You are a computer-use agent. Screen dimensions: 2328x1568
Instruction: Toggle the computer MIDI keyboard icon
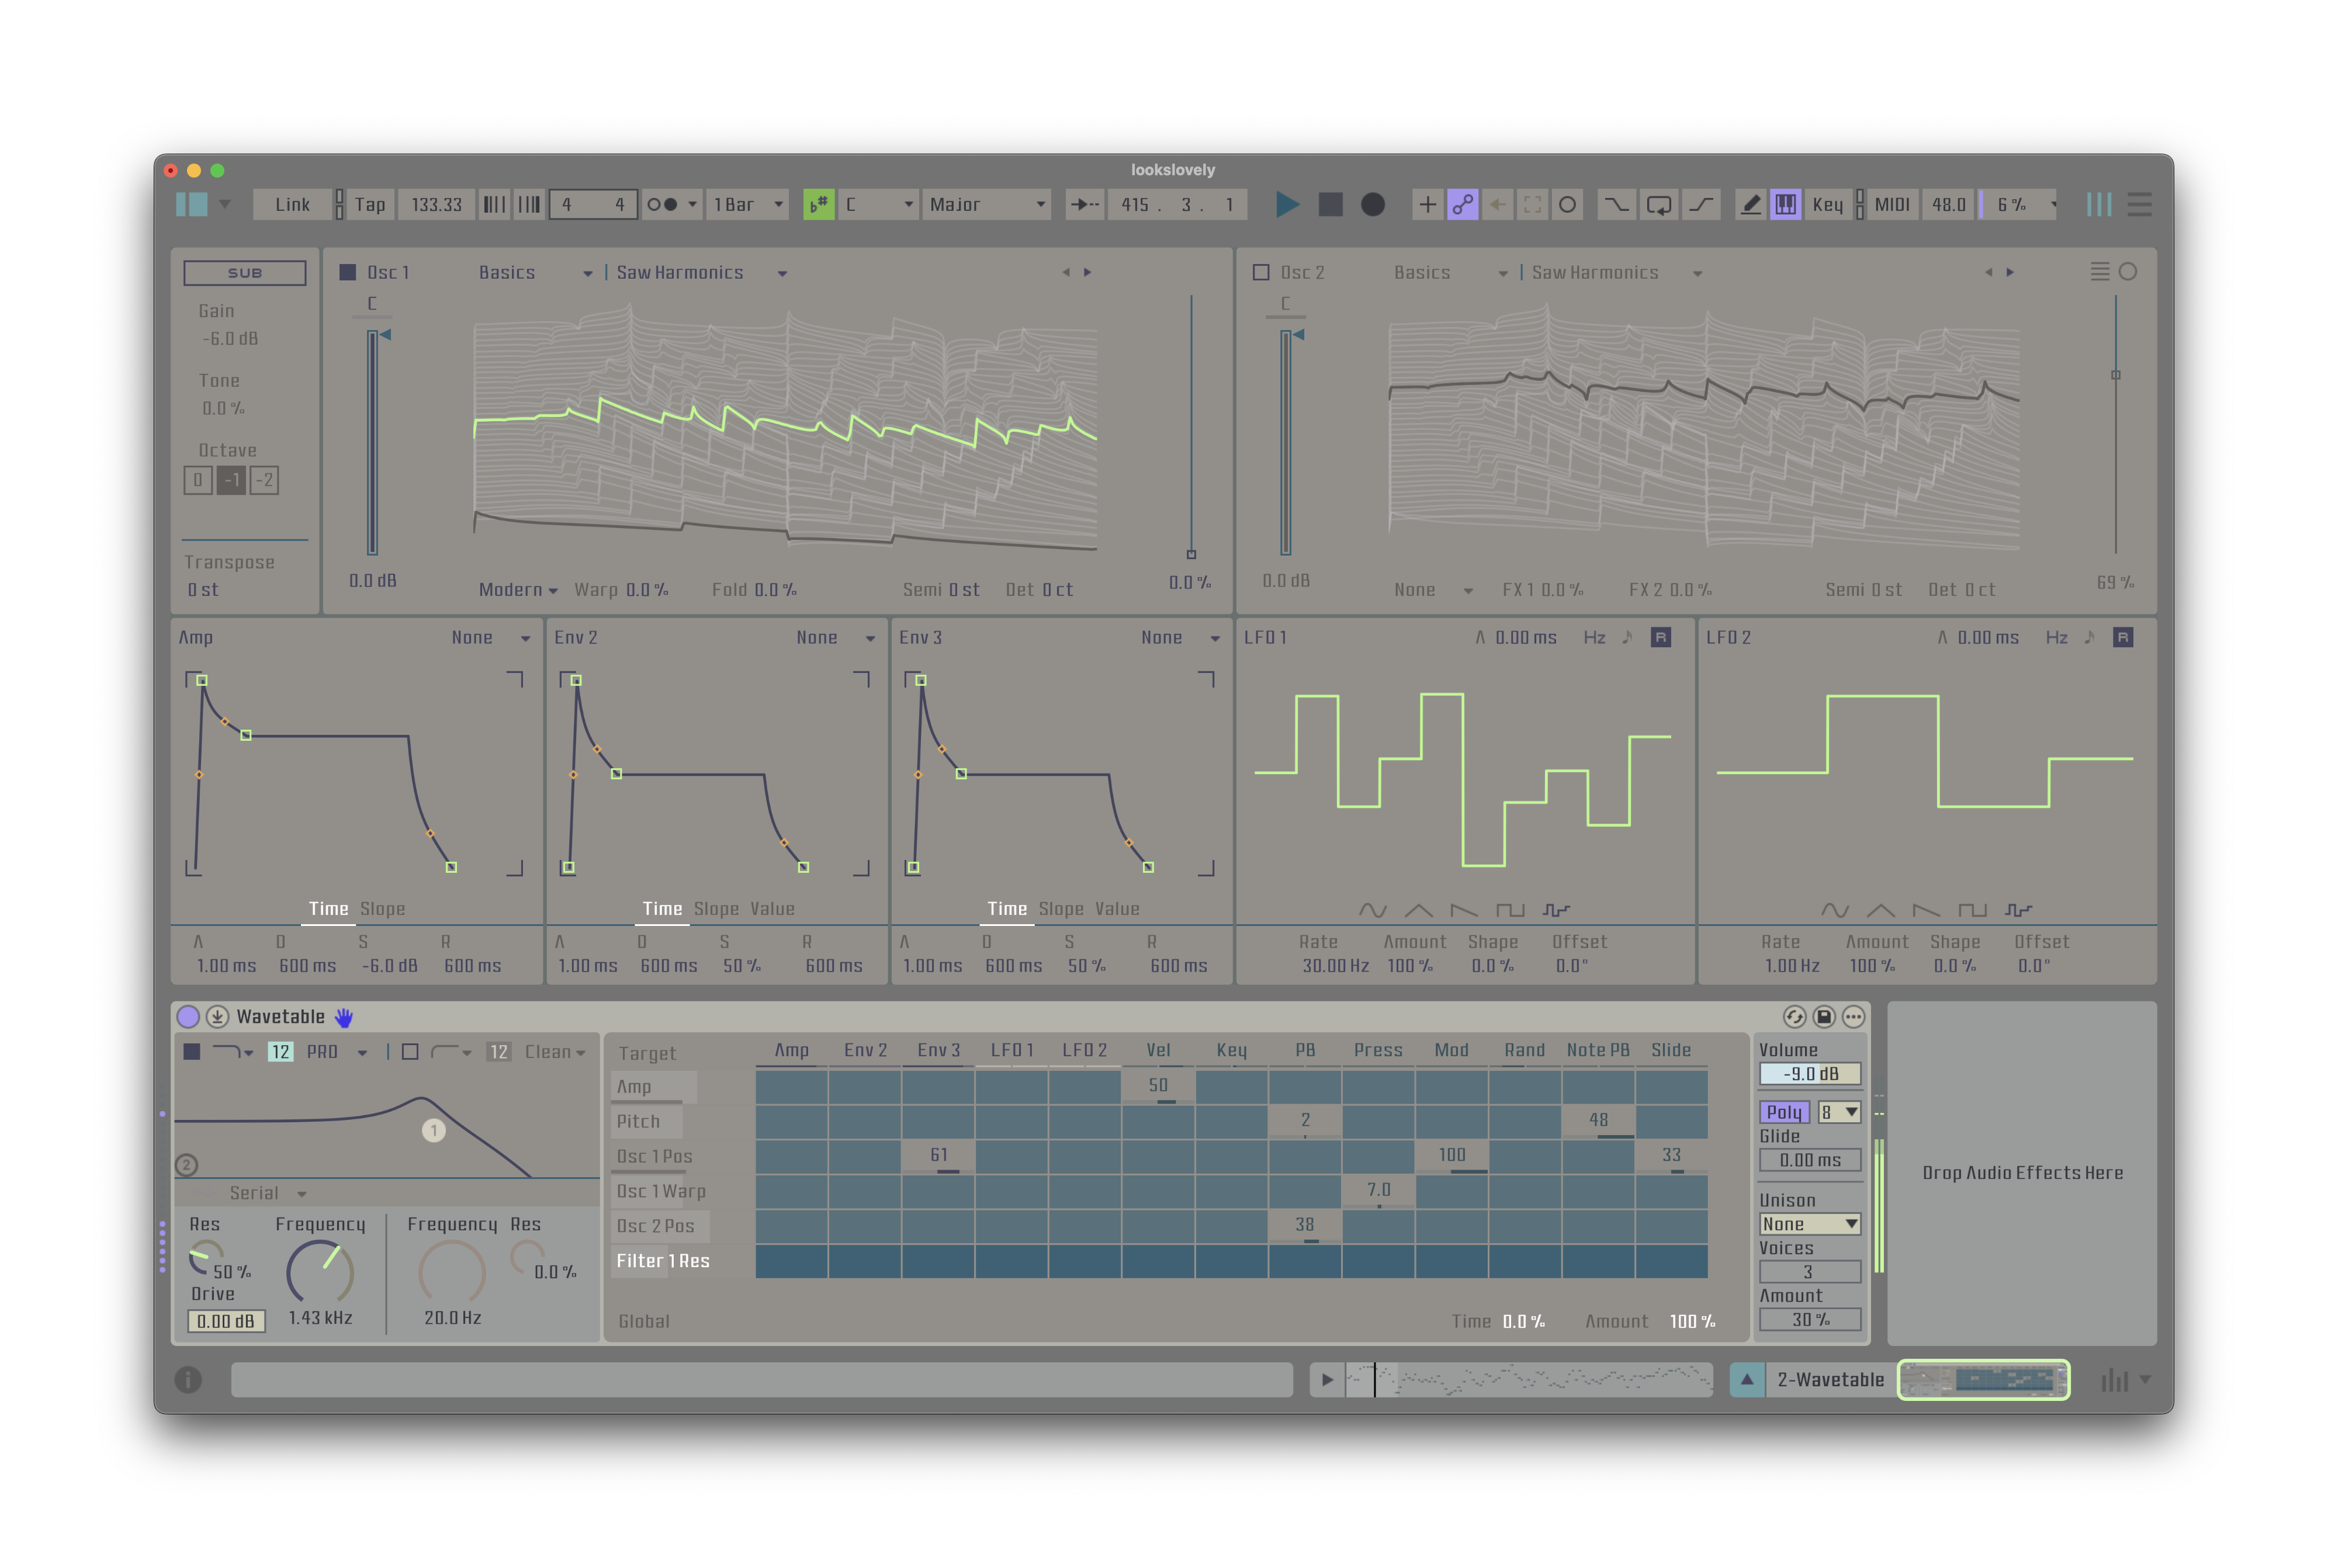pyautogui.click(x=1786, y=204)
